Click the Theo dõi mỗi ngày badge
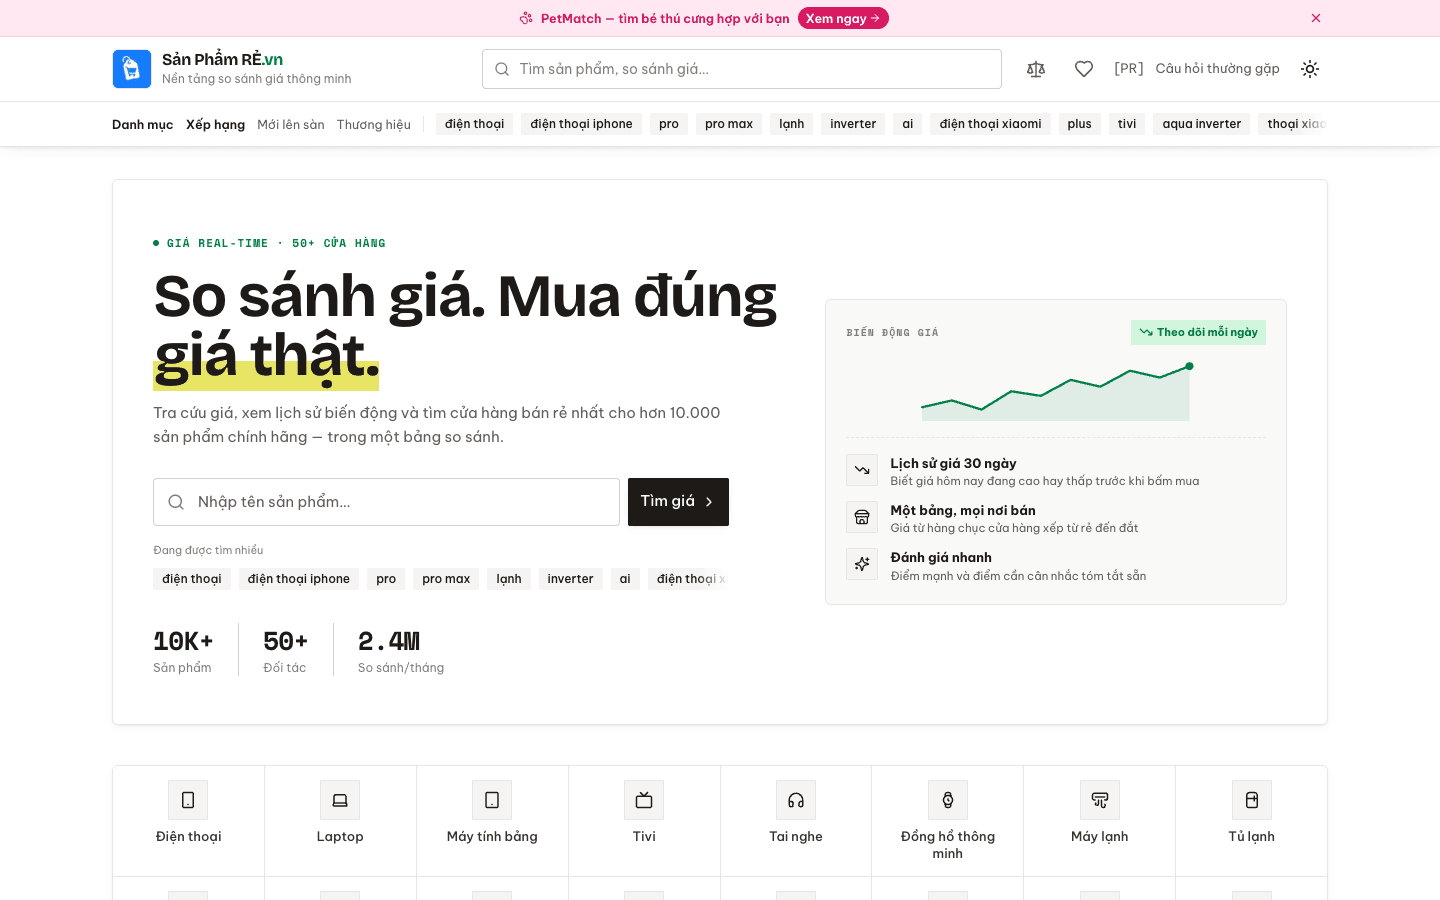 point(1198,332)
